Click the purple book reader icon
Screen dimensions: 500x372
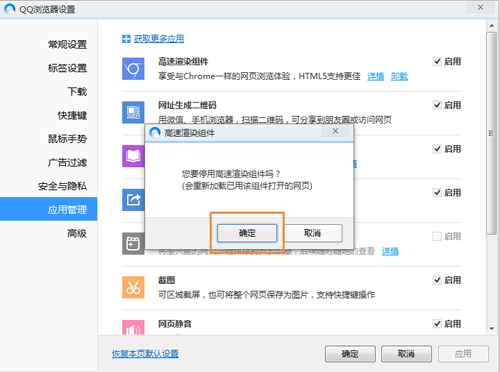tap(133, 156)
